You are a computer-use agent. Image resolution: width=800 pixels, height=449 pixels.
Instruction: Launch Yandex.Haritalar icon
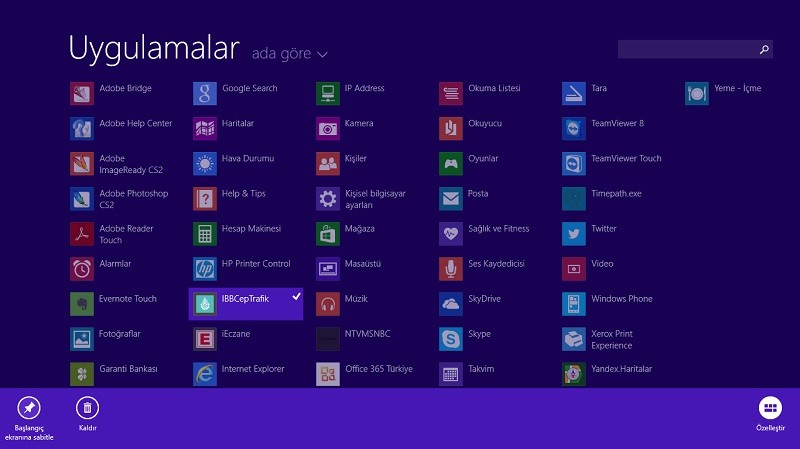tap(573, 375)
